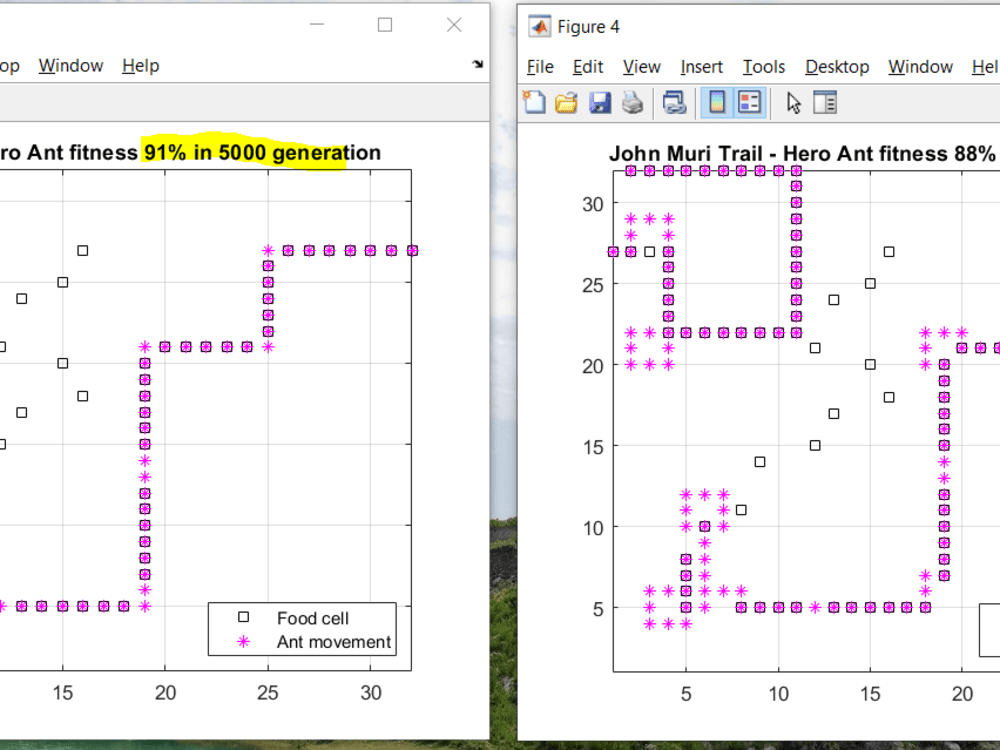Print Figure 4 using the printer icon
The height and width of the screenshot is (750, 1000).
(x=633, y=102)
